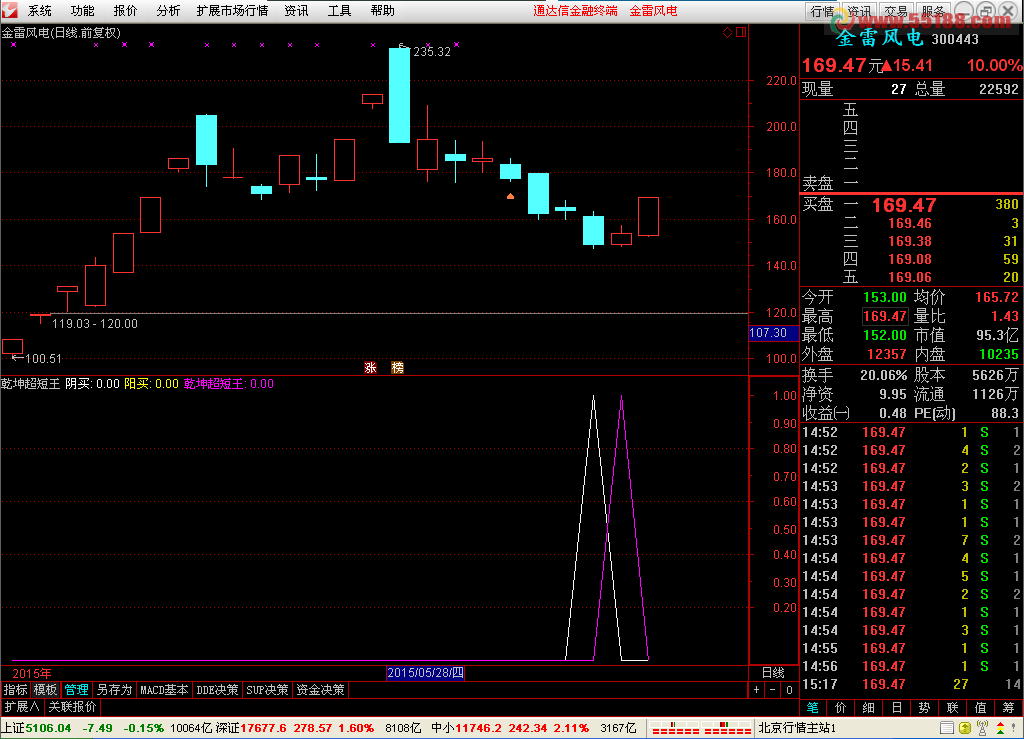Image resolution: width=1024 pixels, height=739 pixels.
Task: Click the red Tongdaxin logo icon
Action: click(9, 10)
